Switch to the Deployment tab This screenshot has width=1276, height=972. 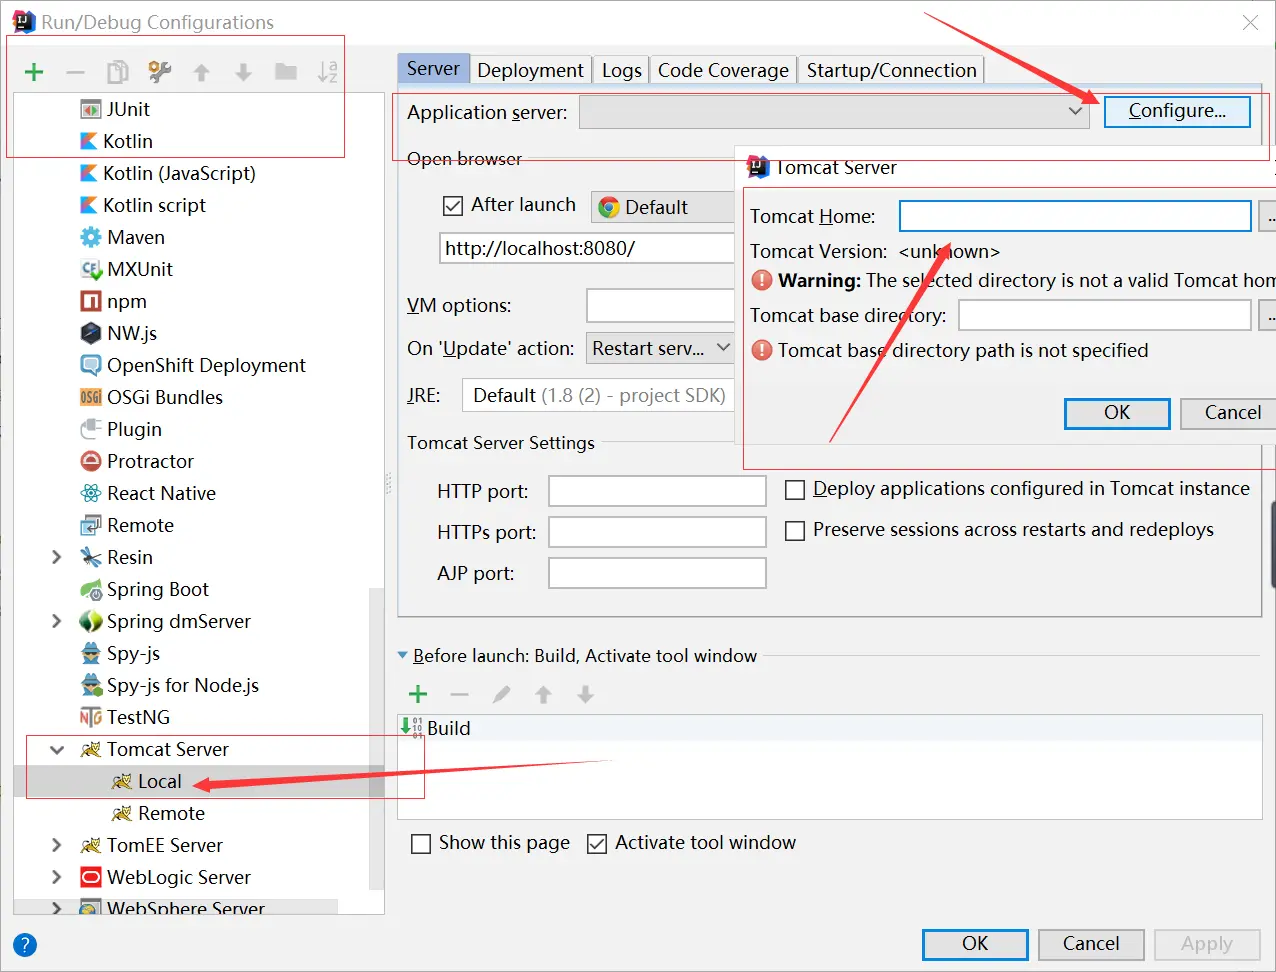(x=530, y=70)
